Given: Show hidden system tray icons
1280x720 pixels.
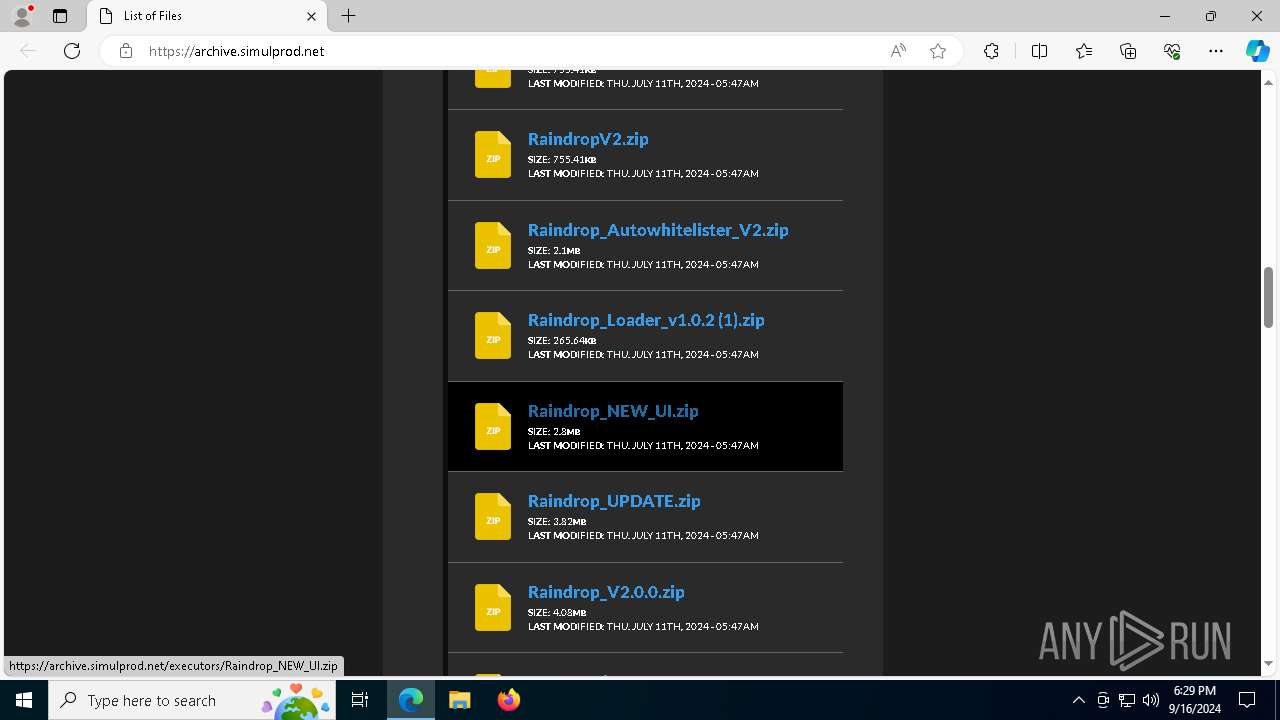Looking at the screenshot, I should tap(1078, 700).
